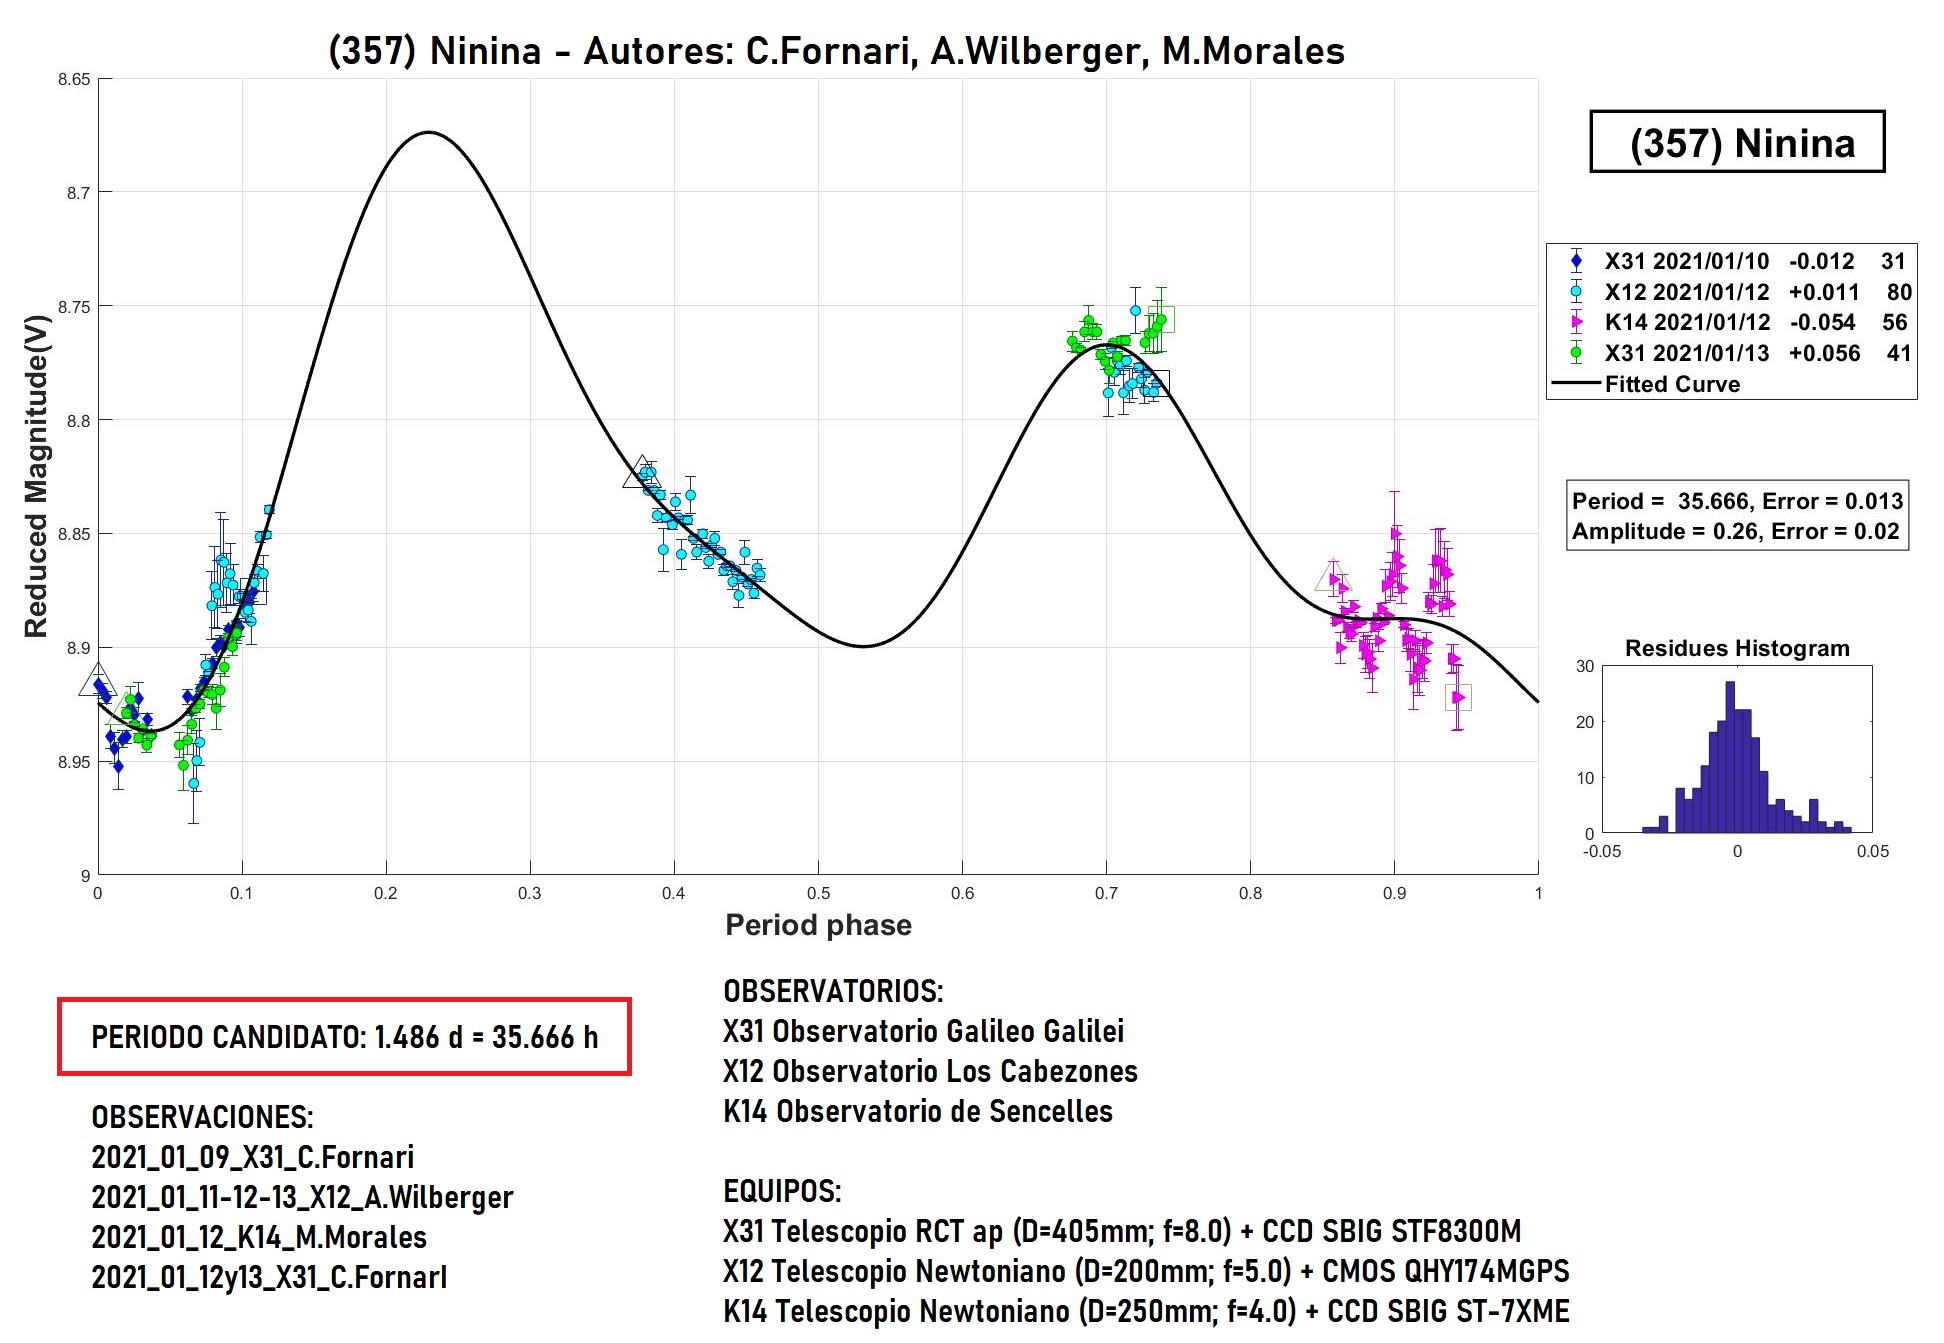Screen dimensions: 1944x1343
Task: Click the green circle X31 2021/01/13 legend marker
Action: click(x=1576, y=352)
